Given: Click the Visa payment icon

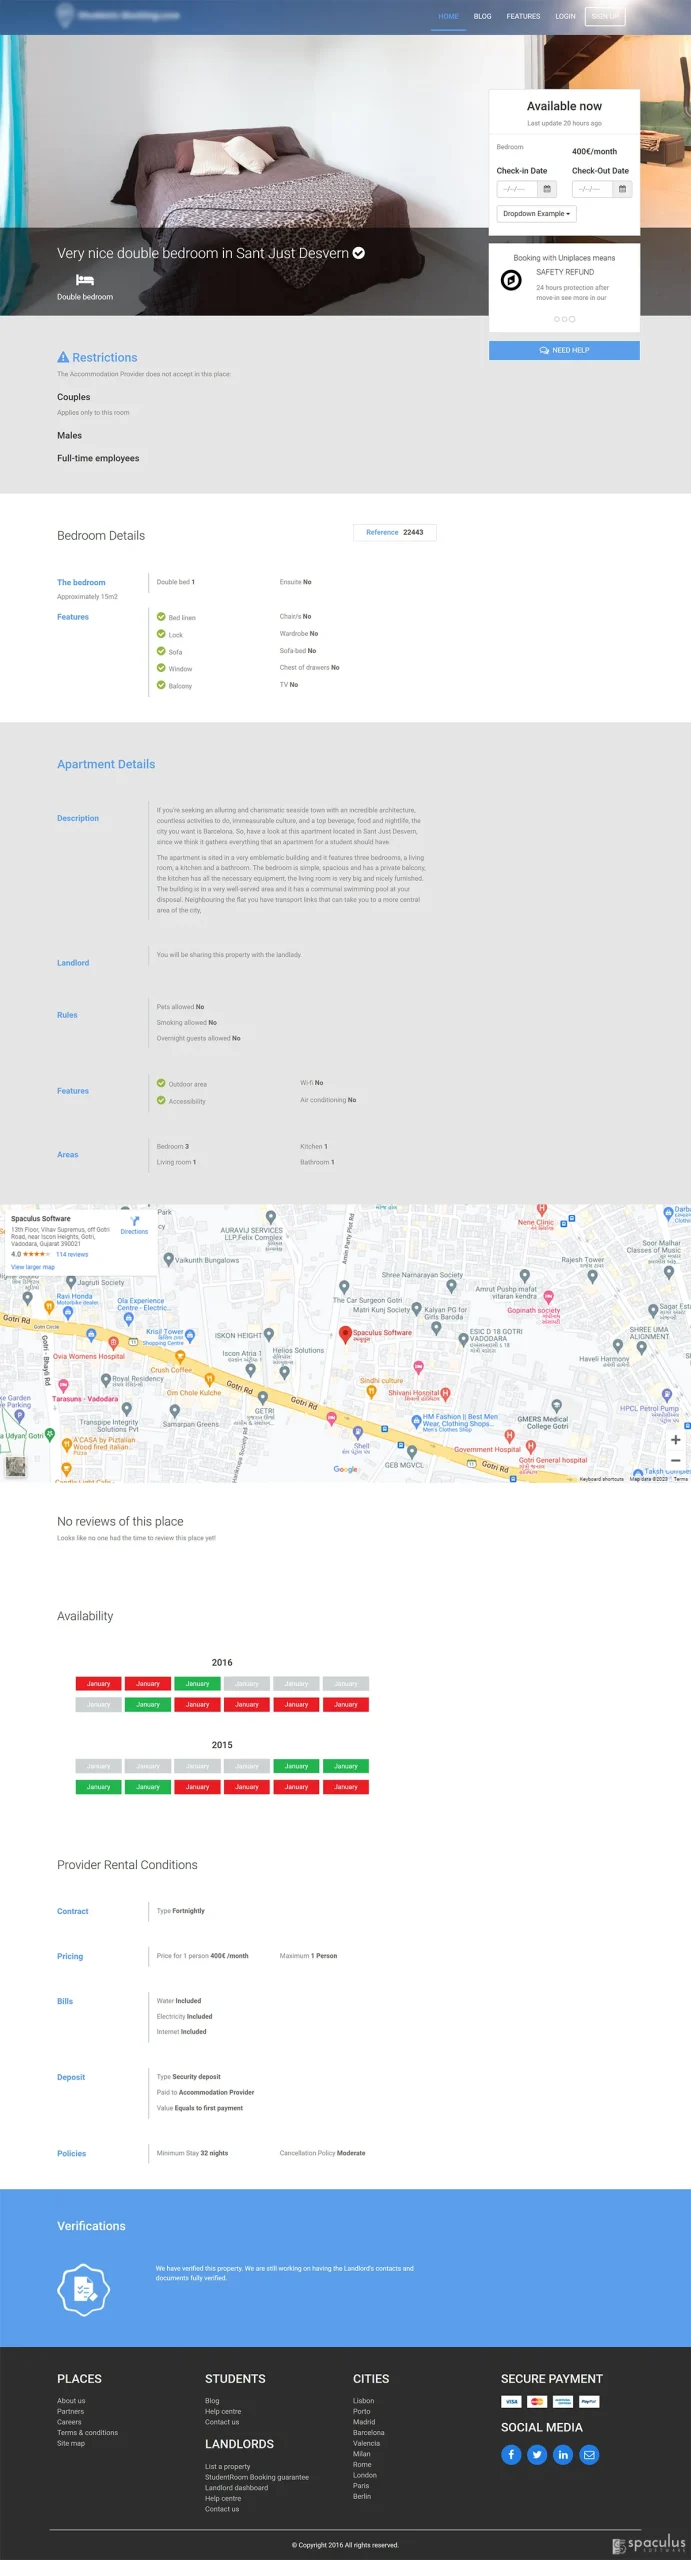Looking at the screenshot, I should tap(511, 2401).
